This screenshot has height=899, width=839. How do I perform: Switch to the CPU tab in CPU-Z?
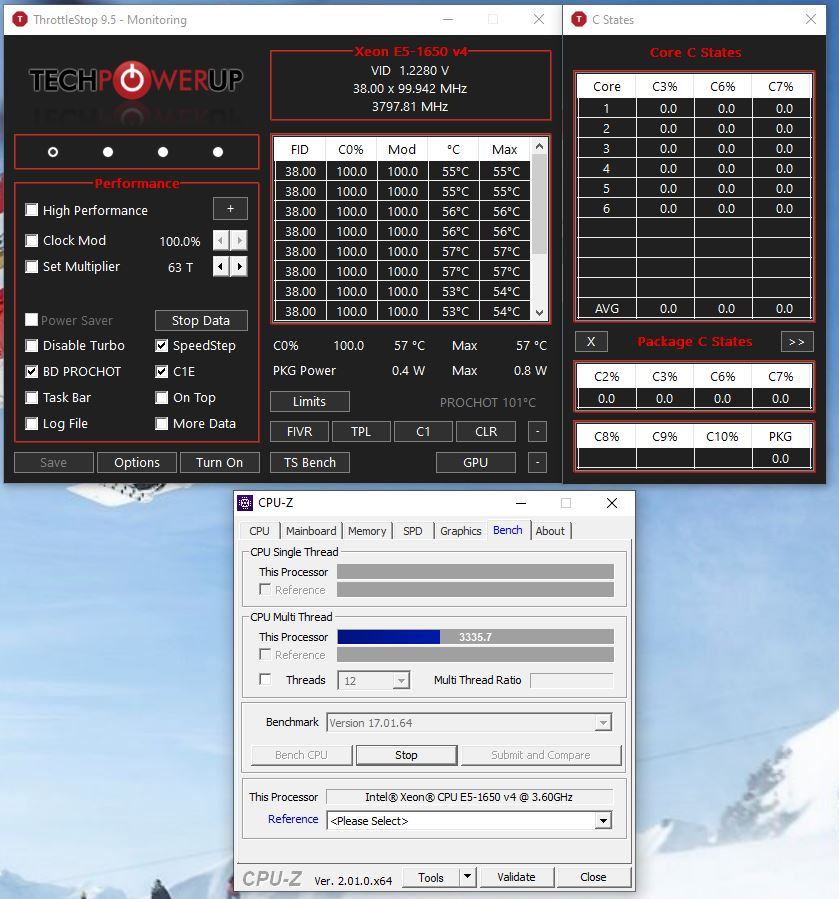(x=259, y=531)
